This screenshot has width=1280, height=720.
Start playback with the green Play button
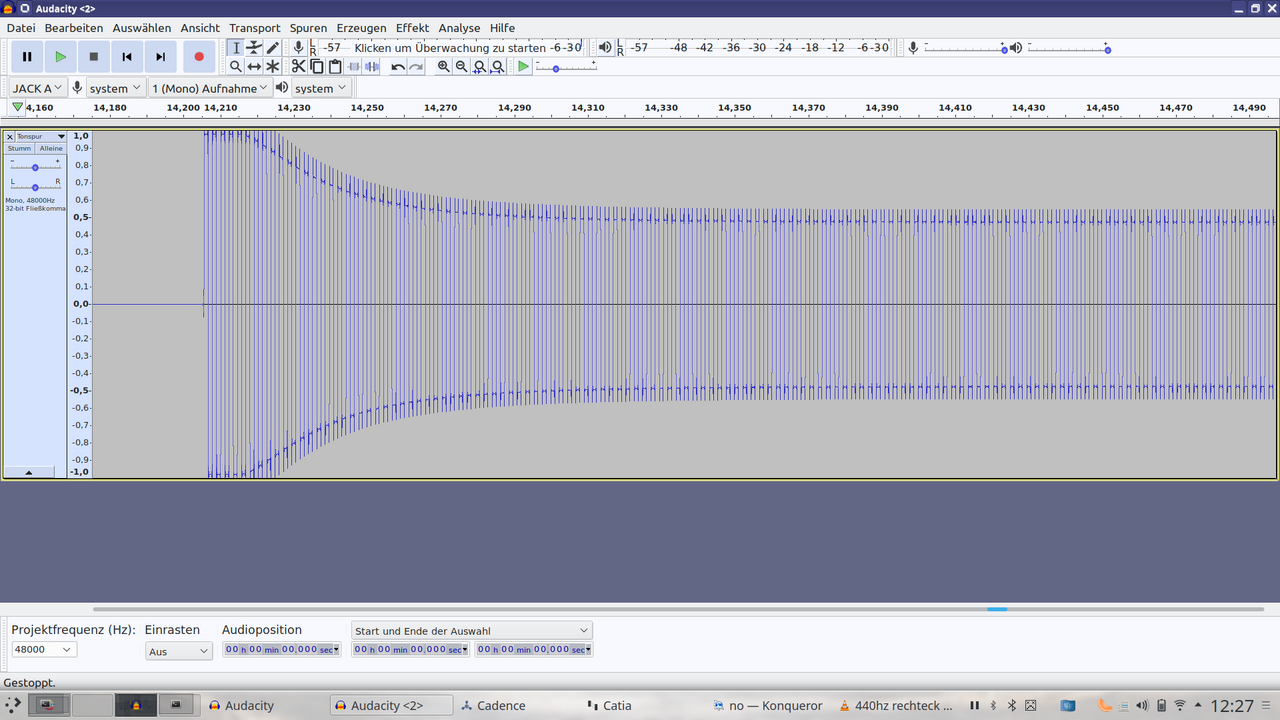(x=61, y=57)
